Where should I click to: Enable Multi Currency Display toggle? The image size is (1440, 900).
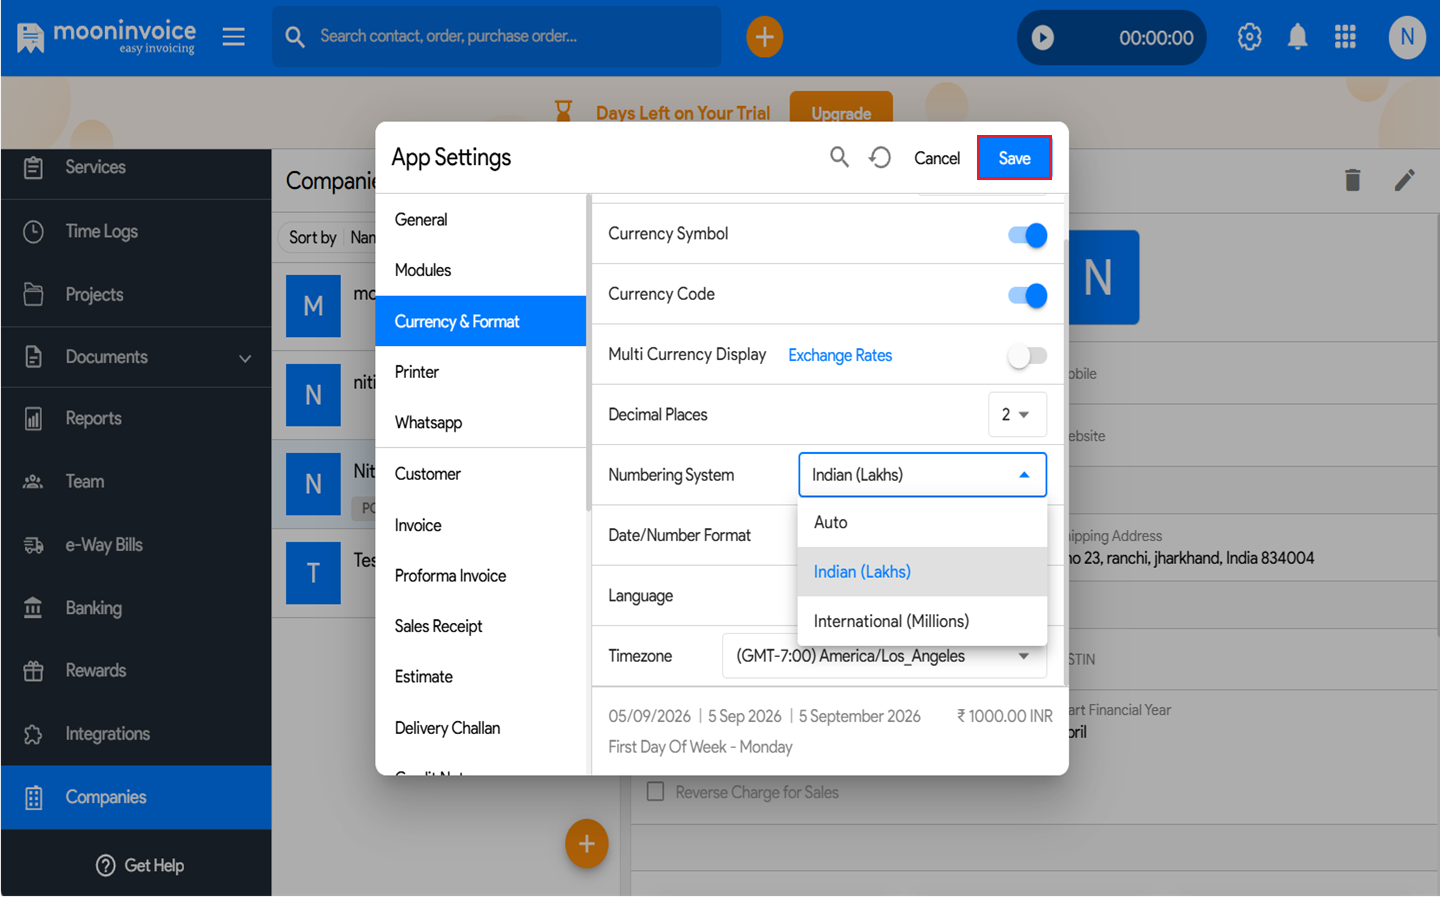[1027, 356]
